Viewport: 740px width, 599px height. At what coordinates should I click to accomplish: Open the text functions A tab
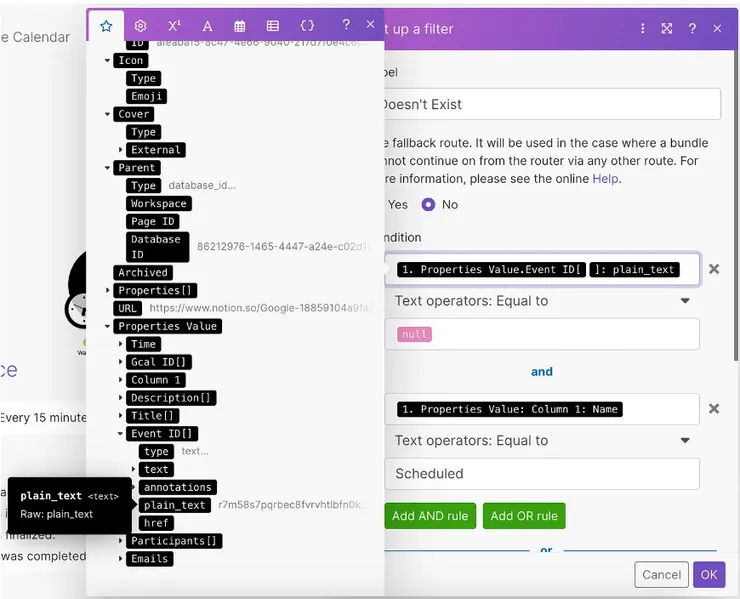pos(207,26)
